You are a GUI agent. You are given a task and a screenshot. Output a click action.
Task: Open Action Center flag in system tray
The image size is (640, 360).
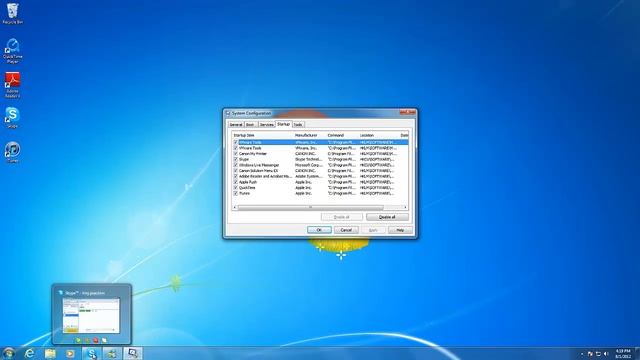(x=590, y=354)
